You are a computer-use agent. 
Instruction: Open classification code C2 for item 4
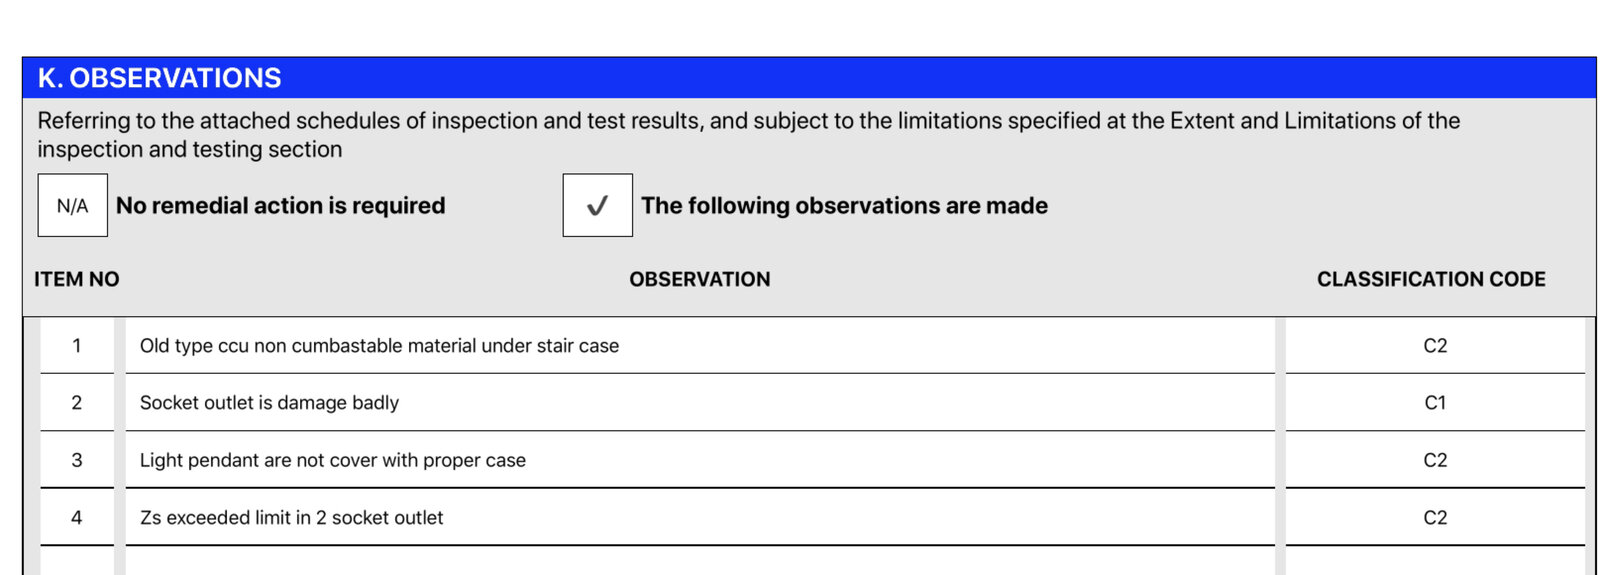tap(1435, 517)
